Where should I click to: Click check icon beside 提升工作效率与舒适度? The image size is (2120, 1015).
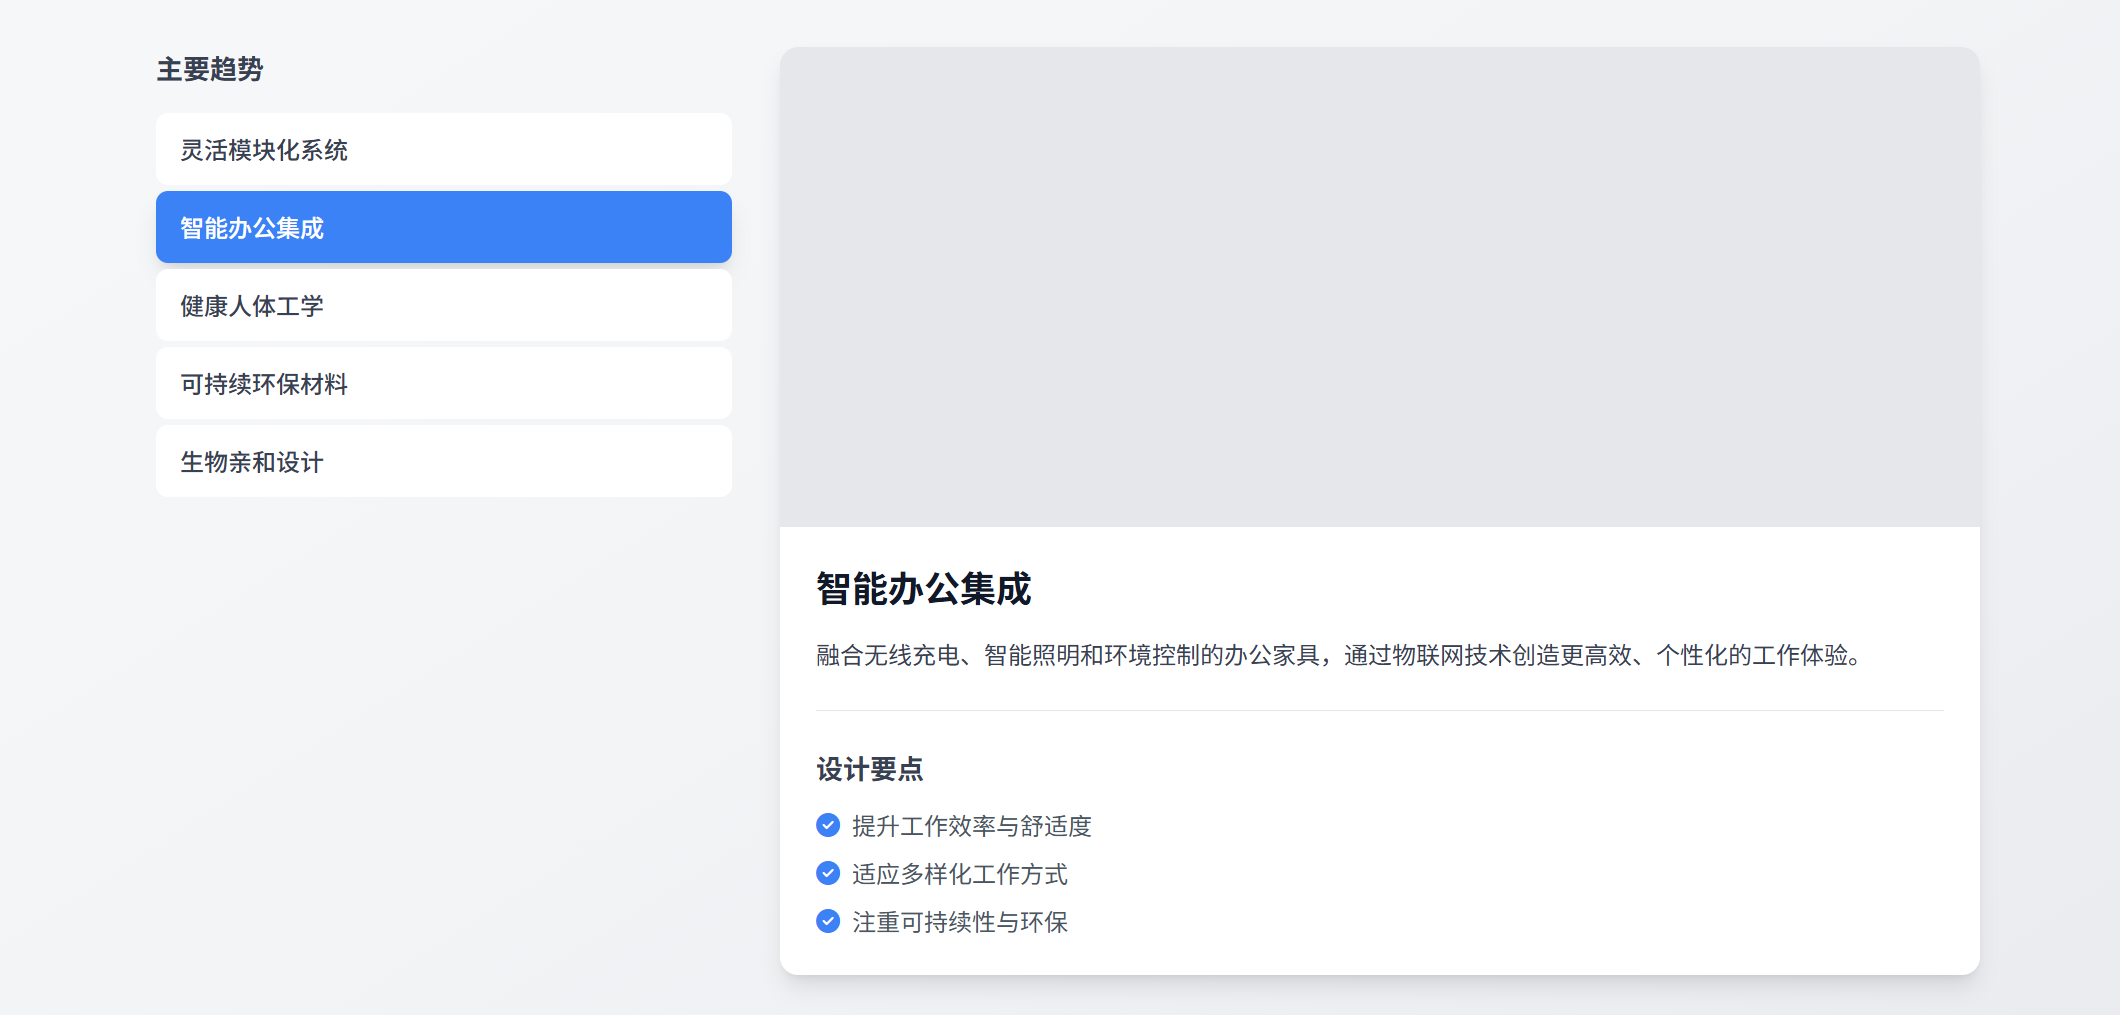pyautogui.click(x=828, y=825)
